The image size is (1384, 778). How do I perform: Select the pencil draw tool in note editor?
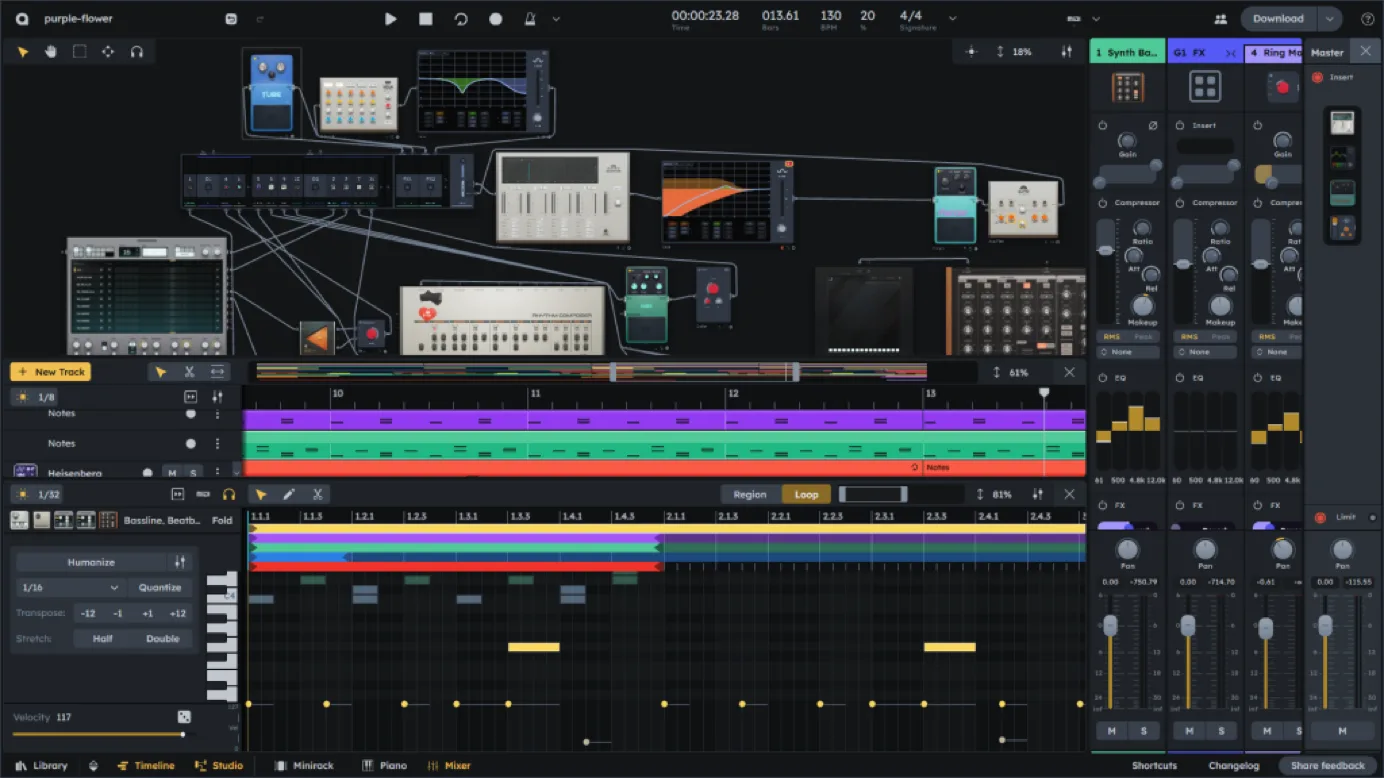tap(289, 494)
